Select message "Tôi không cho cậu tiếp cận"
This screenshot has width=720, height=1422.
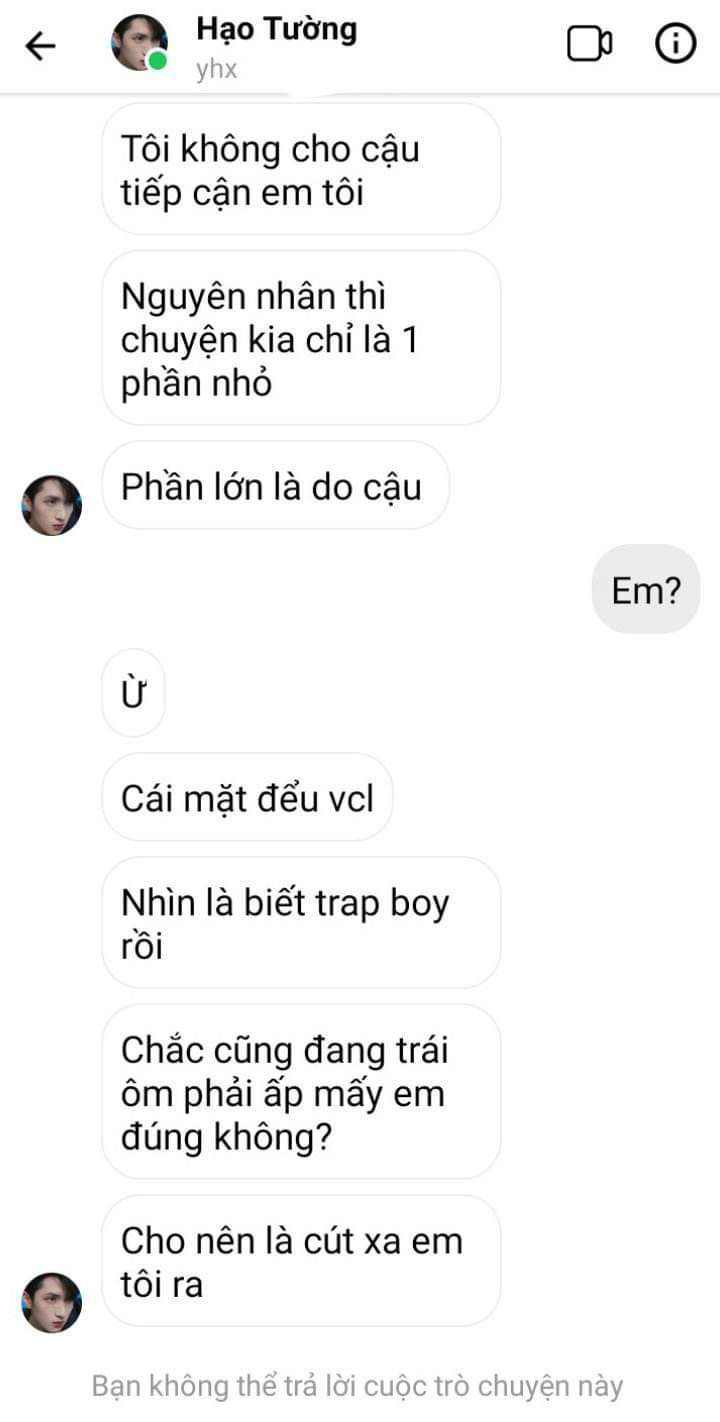pos(301,169)
